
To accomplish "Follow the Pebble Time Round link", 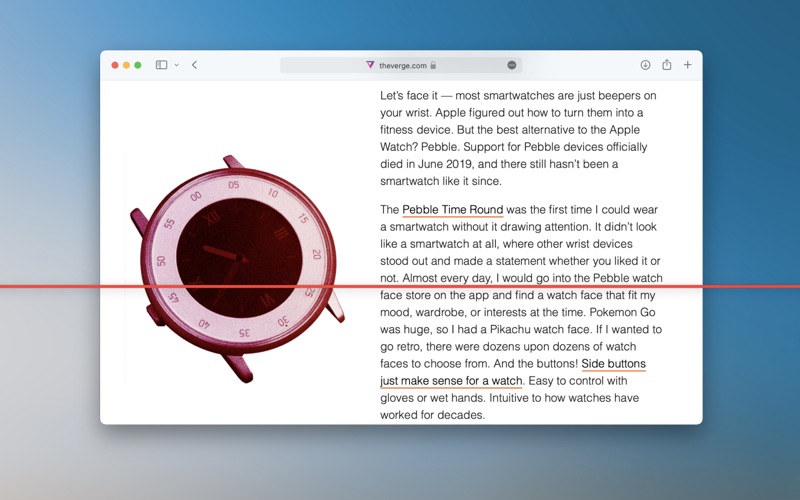I will pos(453,210).
